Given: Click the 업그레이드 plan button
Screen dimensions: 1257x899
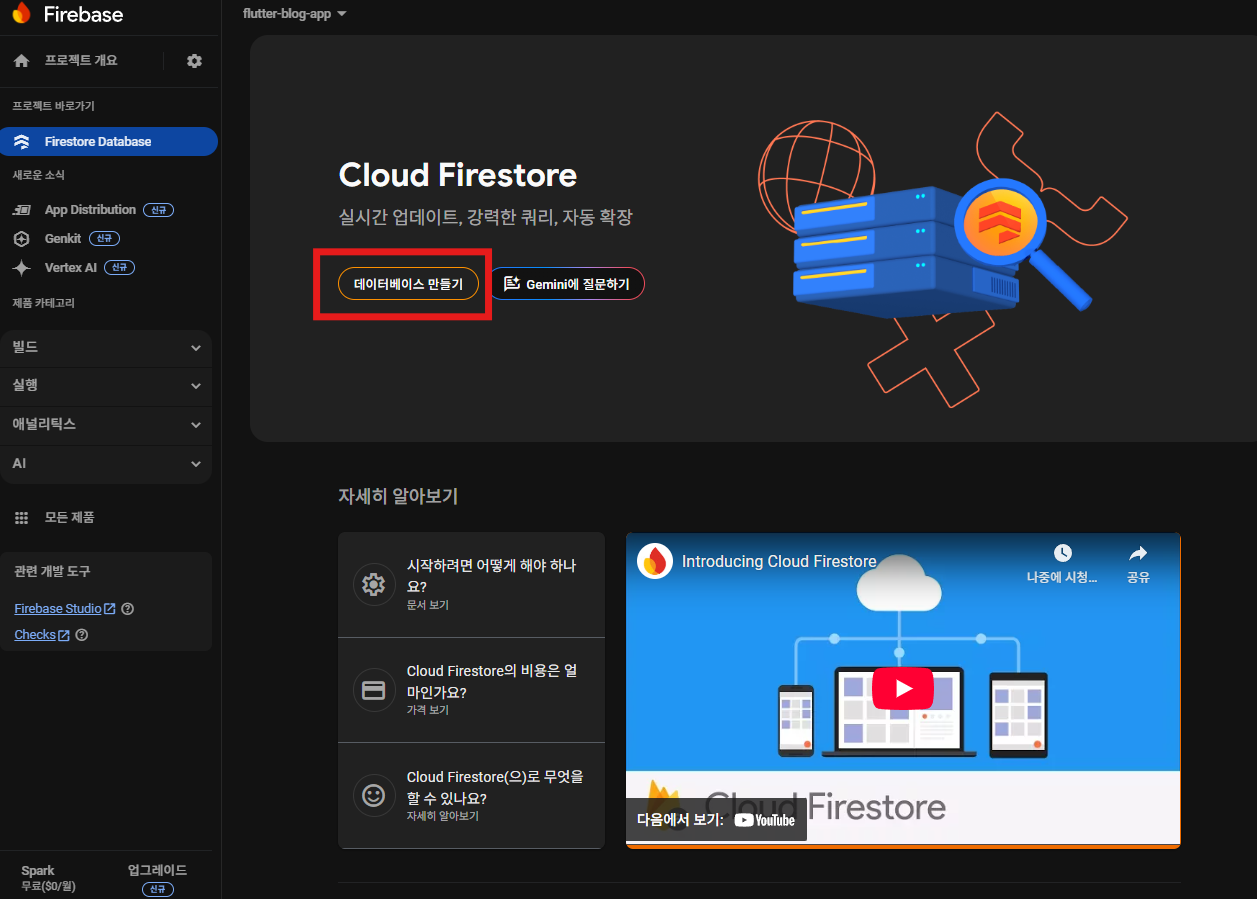Looking at the screenshot, I should pyautogui.click(x=157, y=870).
